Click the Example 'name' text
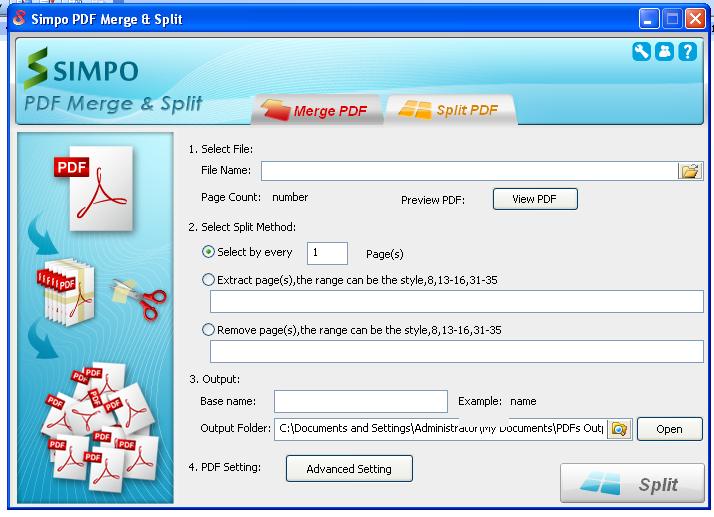The image size is (714, 517). 523,401
